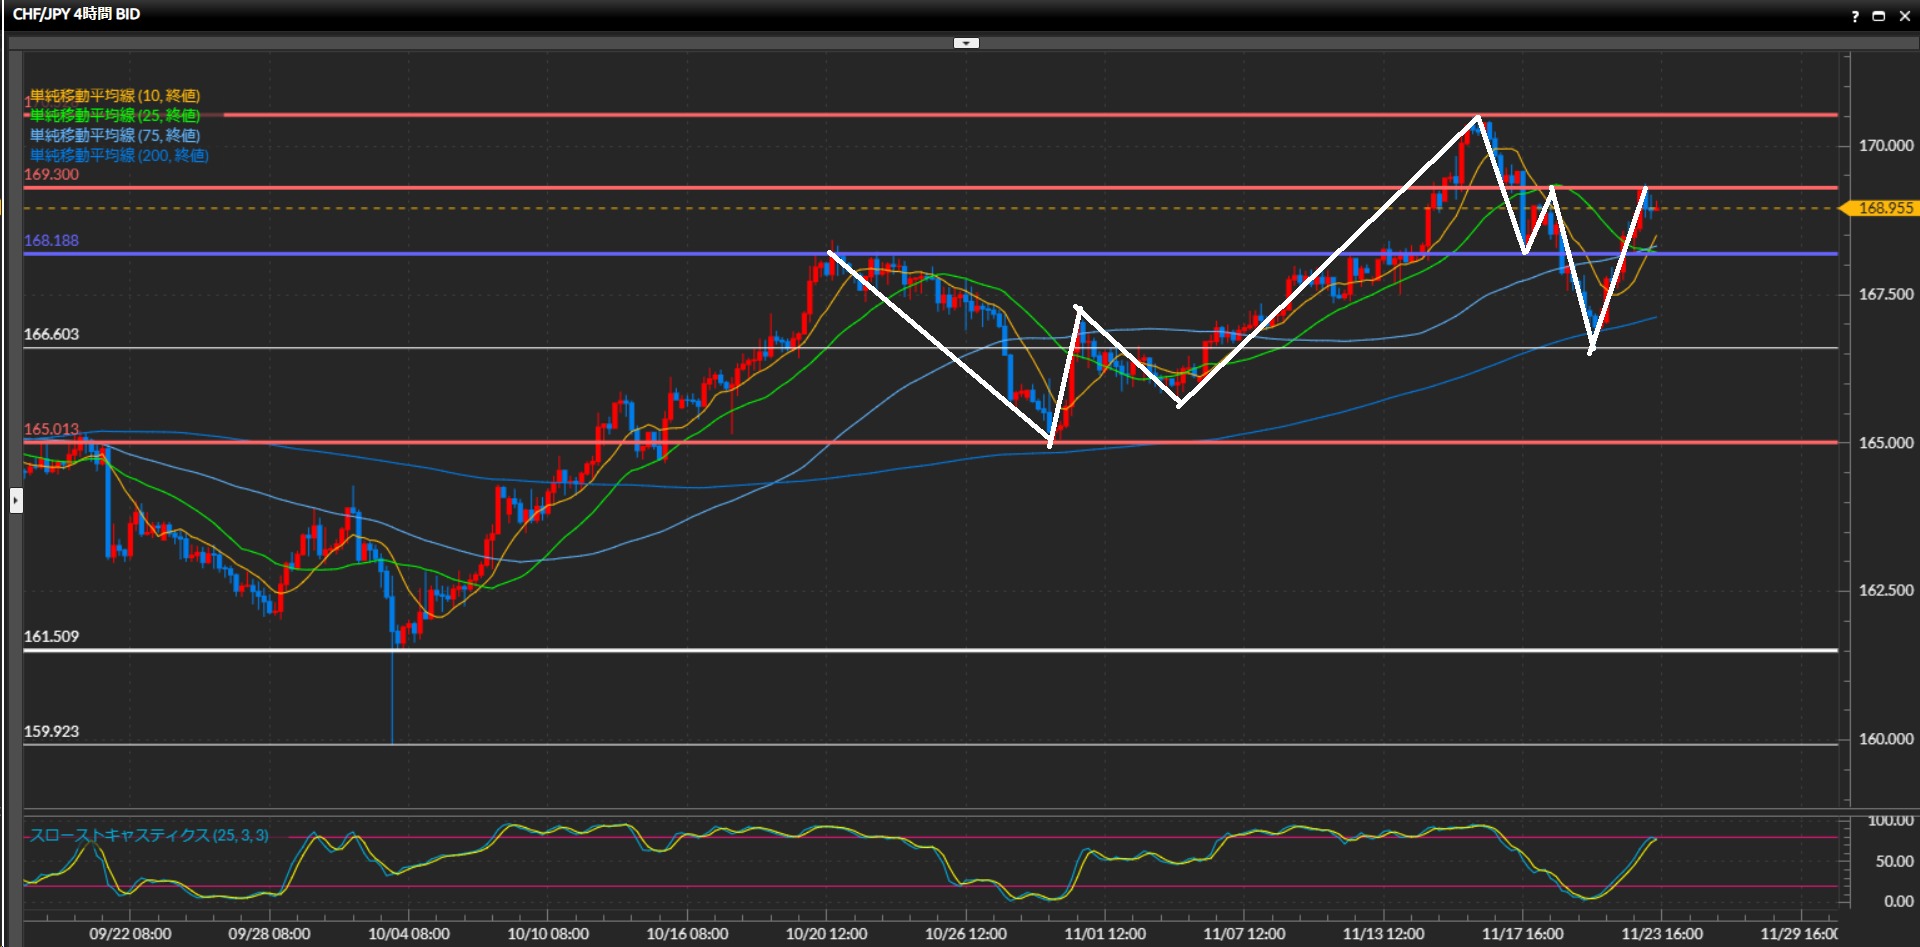The width and height of the screenshot is (1920, 947).
Task: Click the 170.000 price axis label
Action: [1885, 146]
